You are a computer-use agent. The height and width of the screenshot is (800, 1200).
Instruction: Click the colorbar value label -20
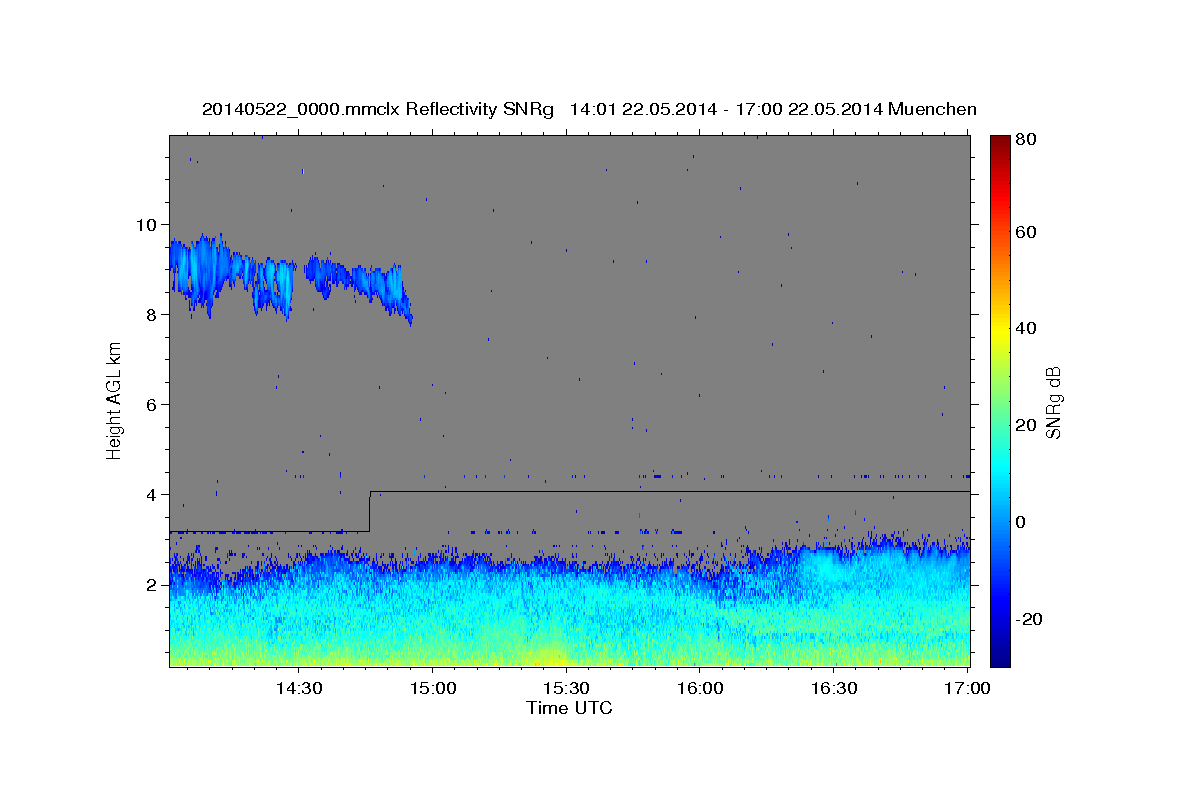click(1027, 619)
